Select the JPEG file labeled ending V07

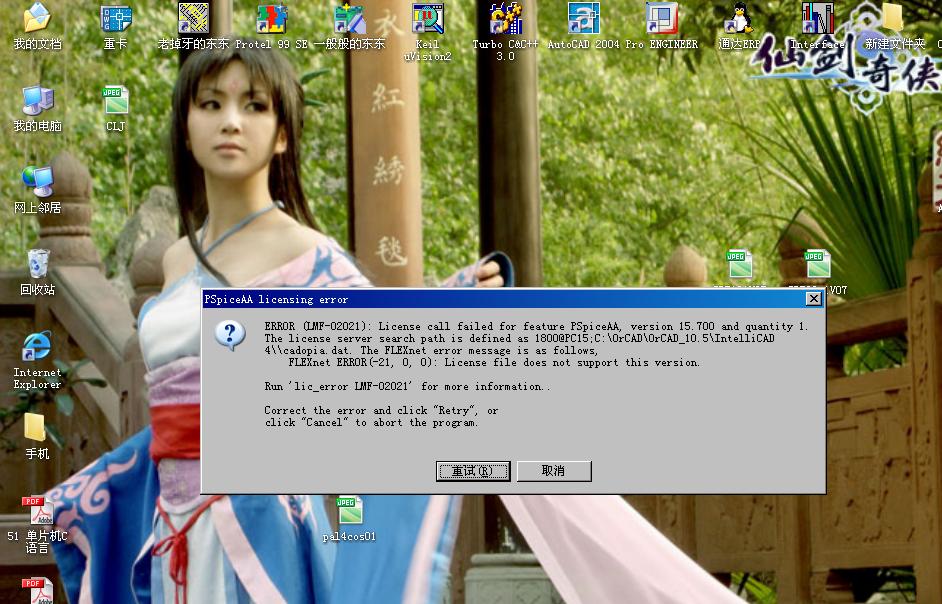click(x=817, y=264)
